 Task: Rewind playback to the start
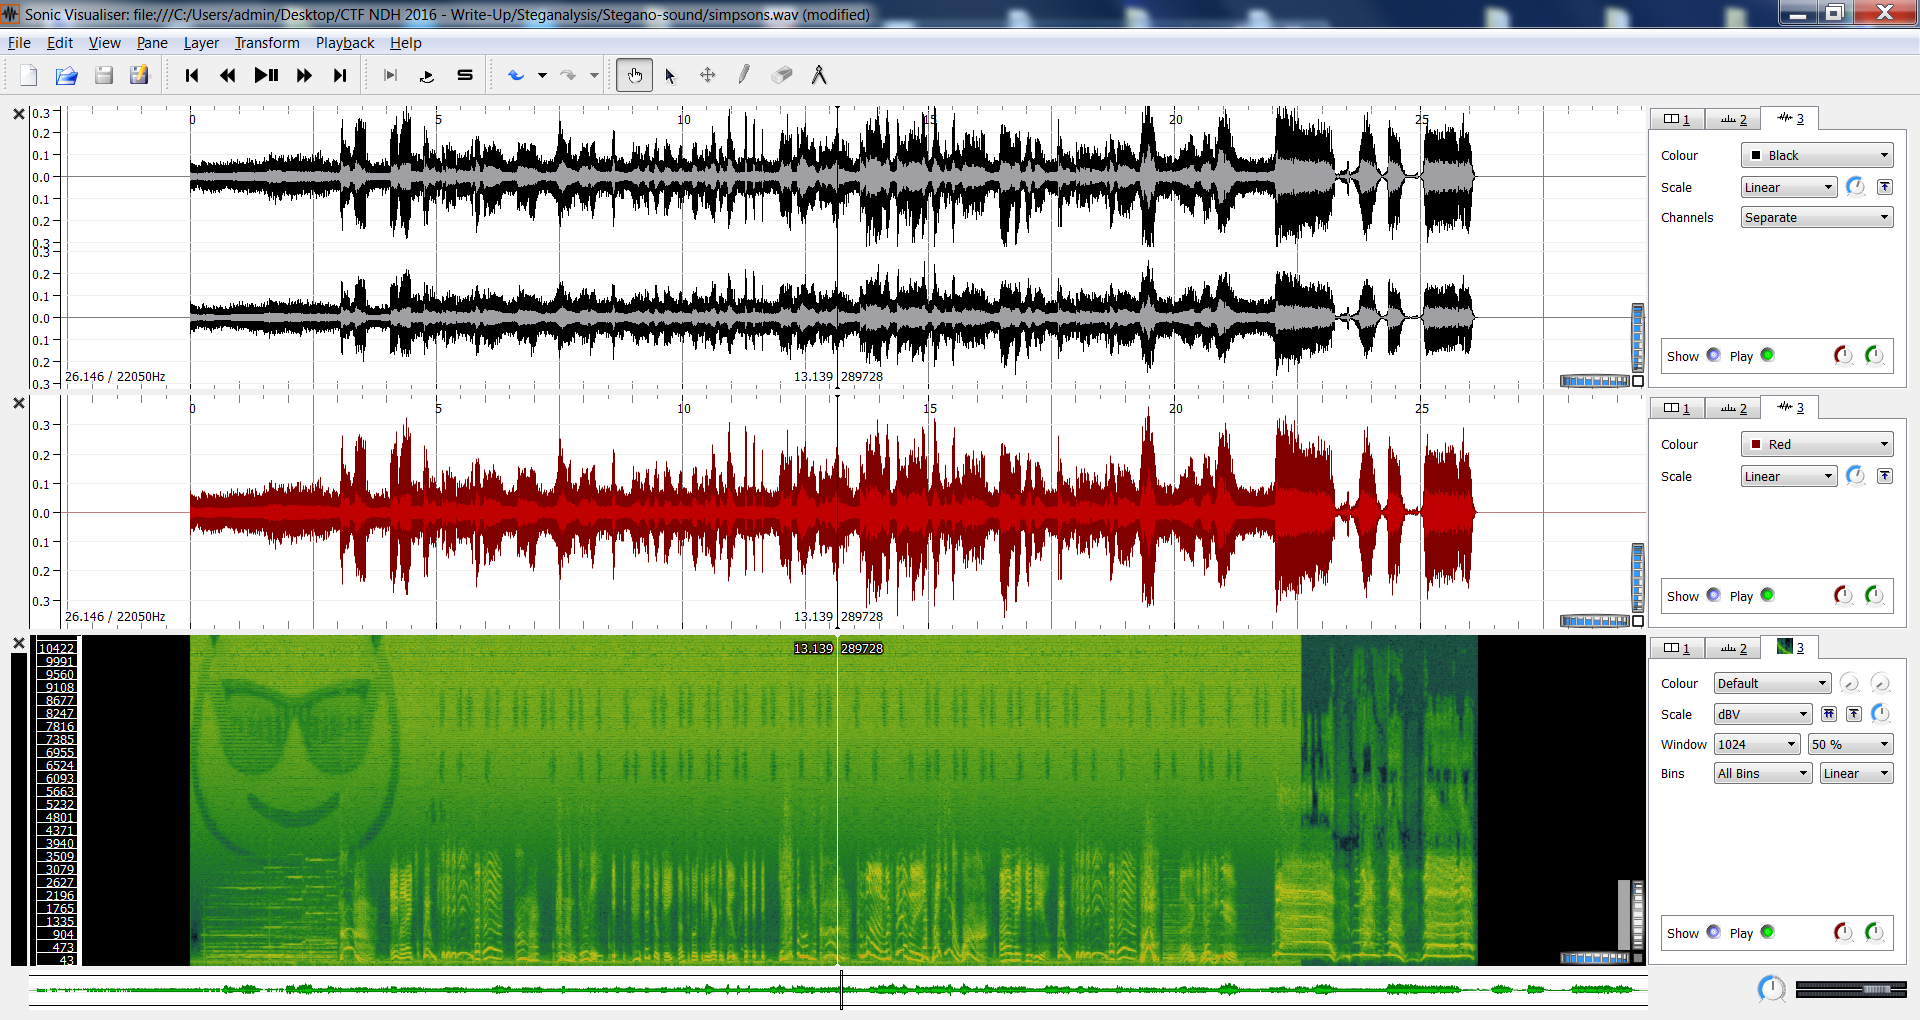pos(192,75)
